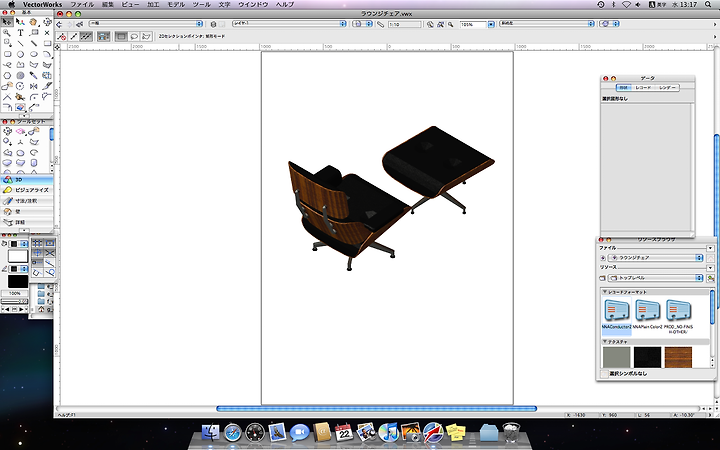Select the ビジュアライズ tool set
720x450 pixels.
[27, 190]
